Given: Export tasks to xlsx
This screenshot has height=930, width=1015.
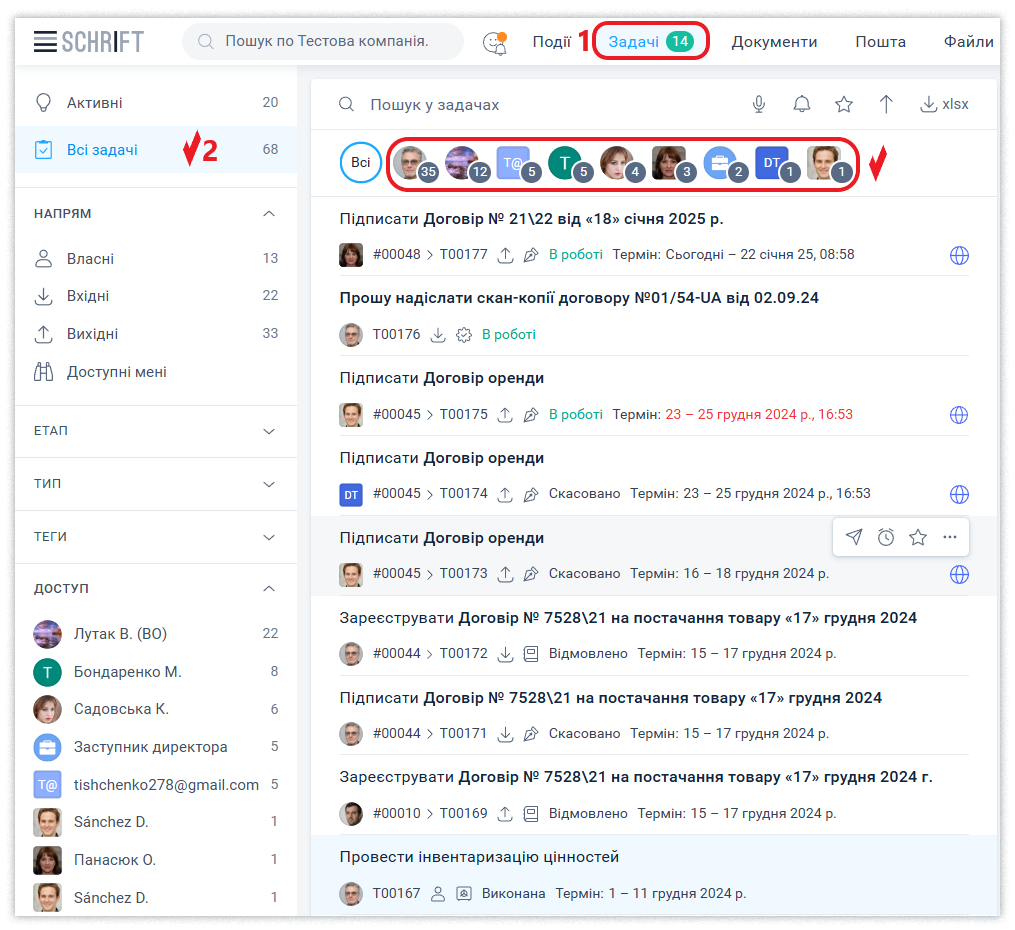Looking at the screenshot, I should click(x=944, y=104).
